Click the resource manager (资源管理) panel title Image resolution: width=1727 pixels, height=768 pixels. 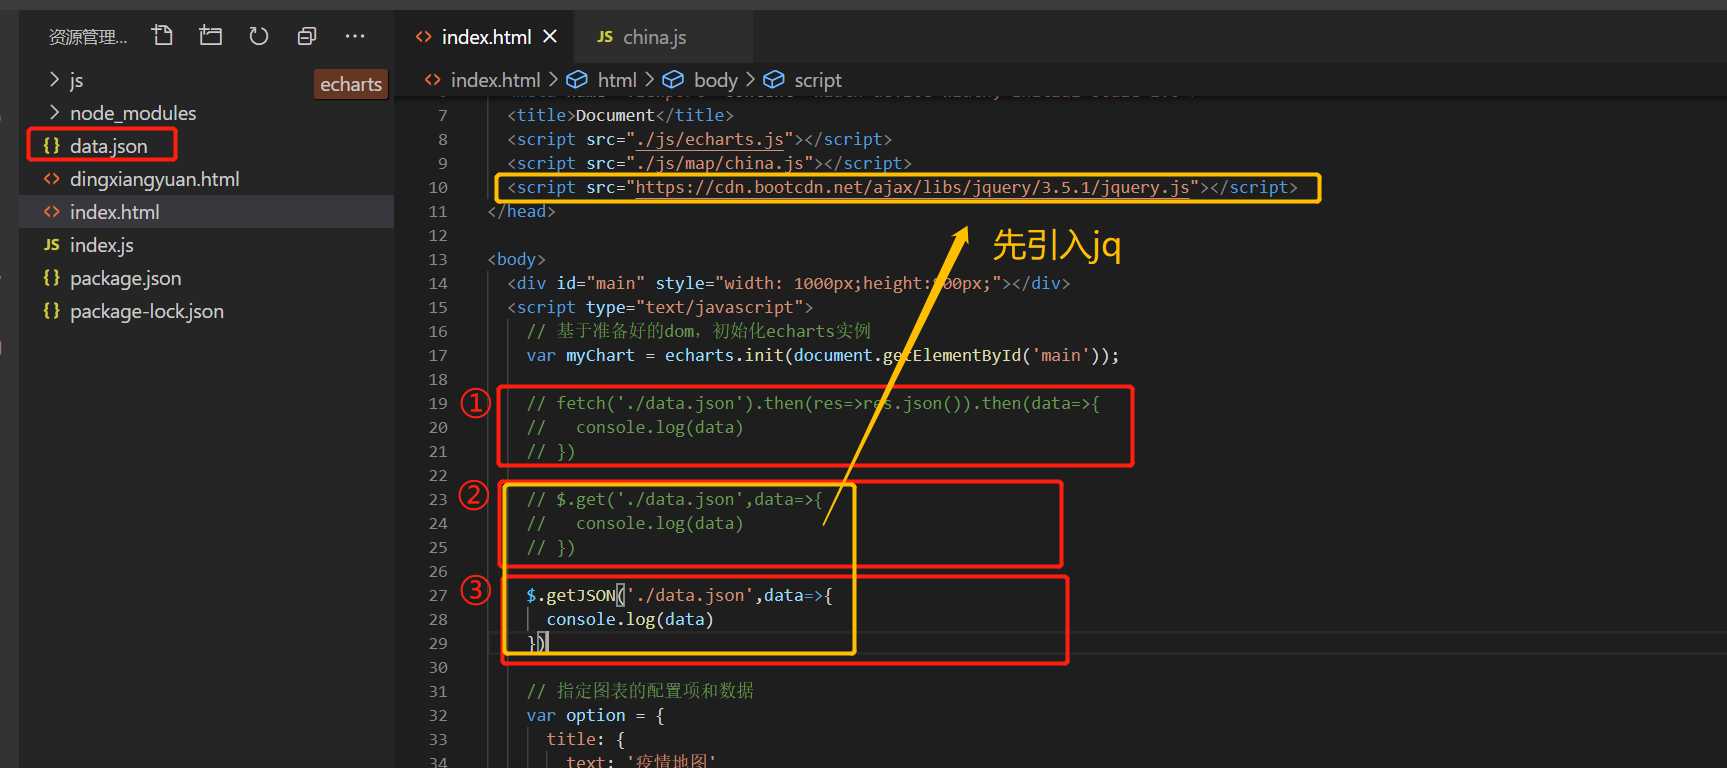pyautogui.click(x=88, y=37)
